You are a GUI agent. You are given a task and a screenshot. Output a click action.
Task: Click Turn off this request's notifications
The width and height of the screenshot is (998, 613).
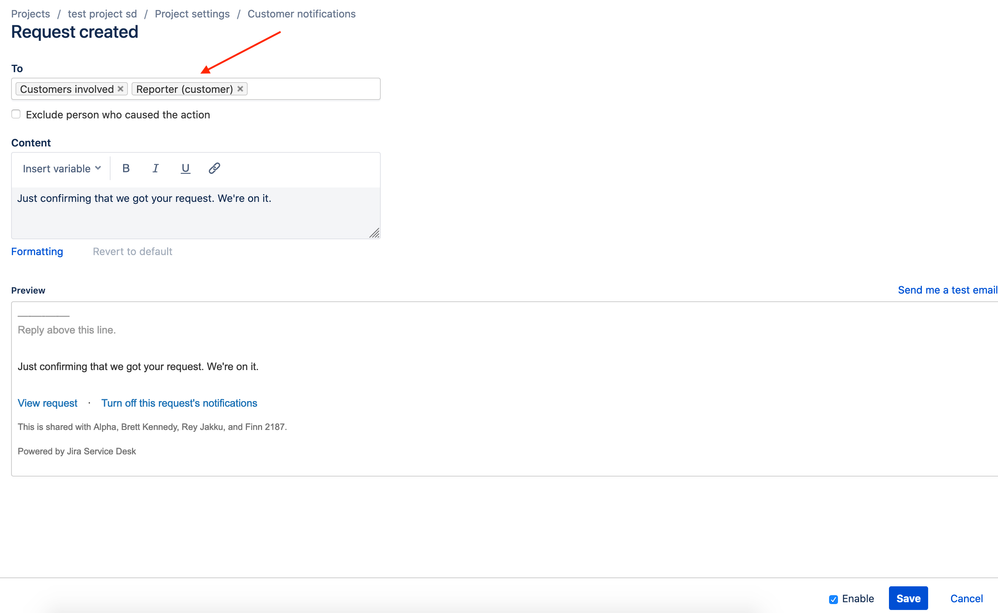pos(179,403)
